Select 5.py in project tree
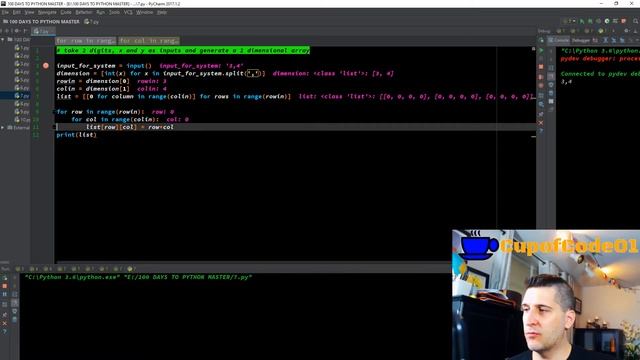The height and width of the screenshot is (360, 640). (x=22, y=80)
